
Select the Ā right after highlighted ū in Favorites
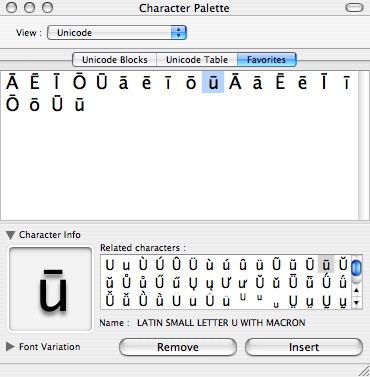click(x=235, y=82)
